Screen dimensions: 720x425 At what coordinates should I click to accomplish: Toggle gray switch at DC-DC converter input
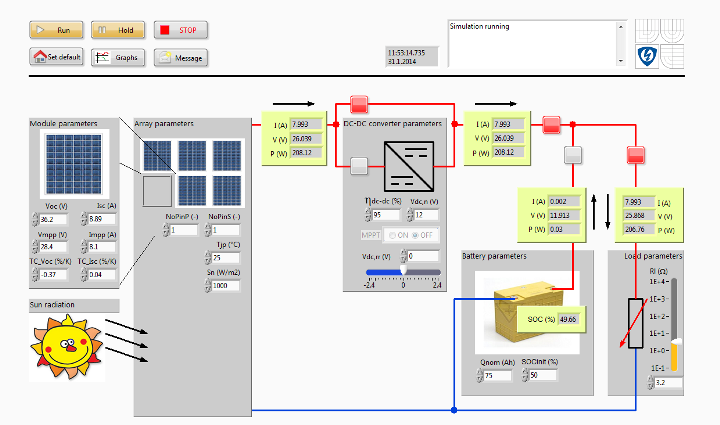359,166
